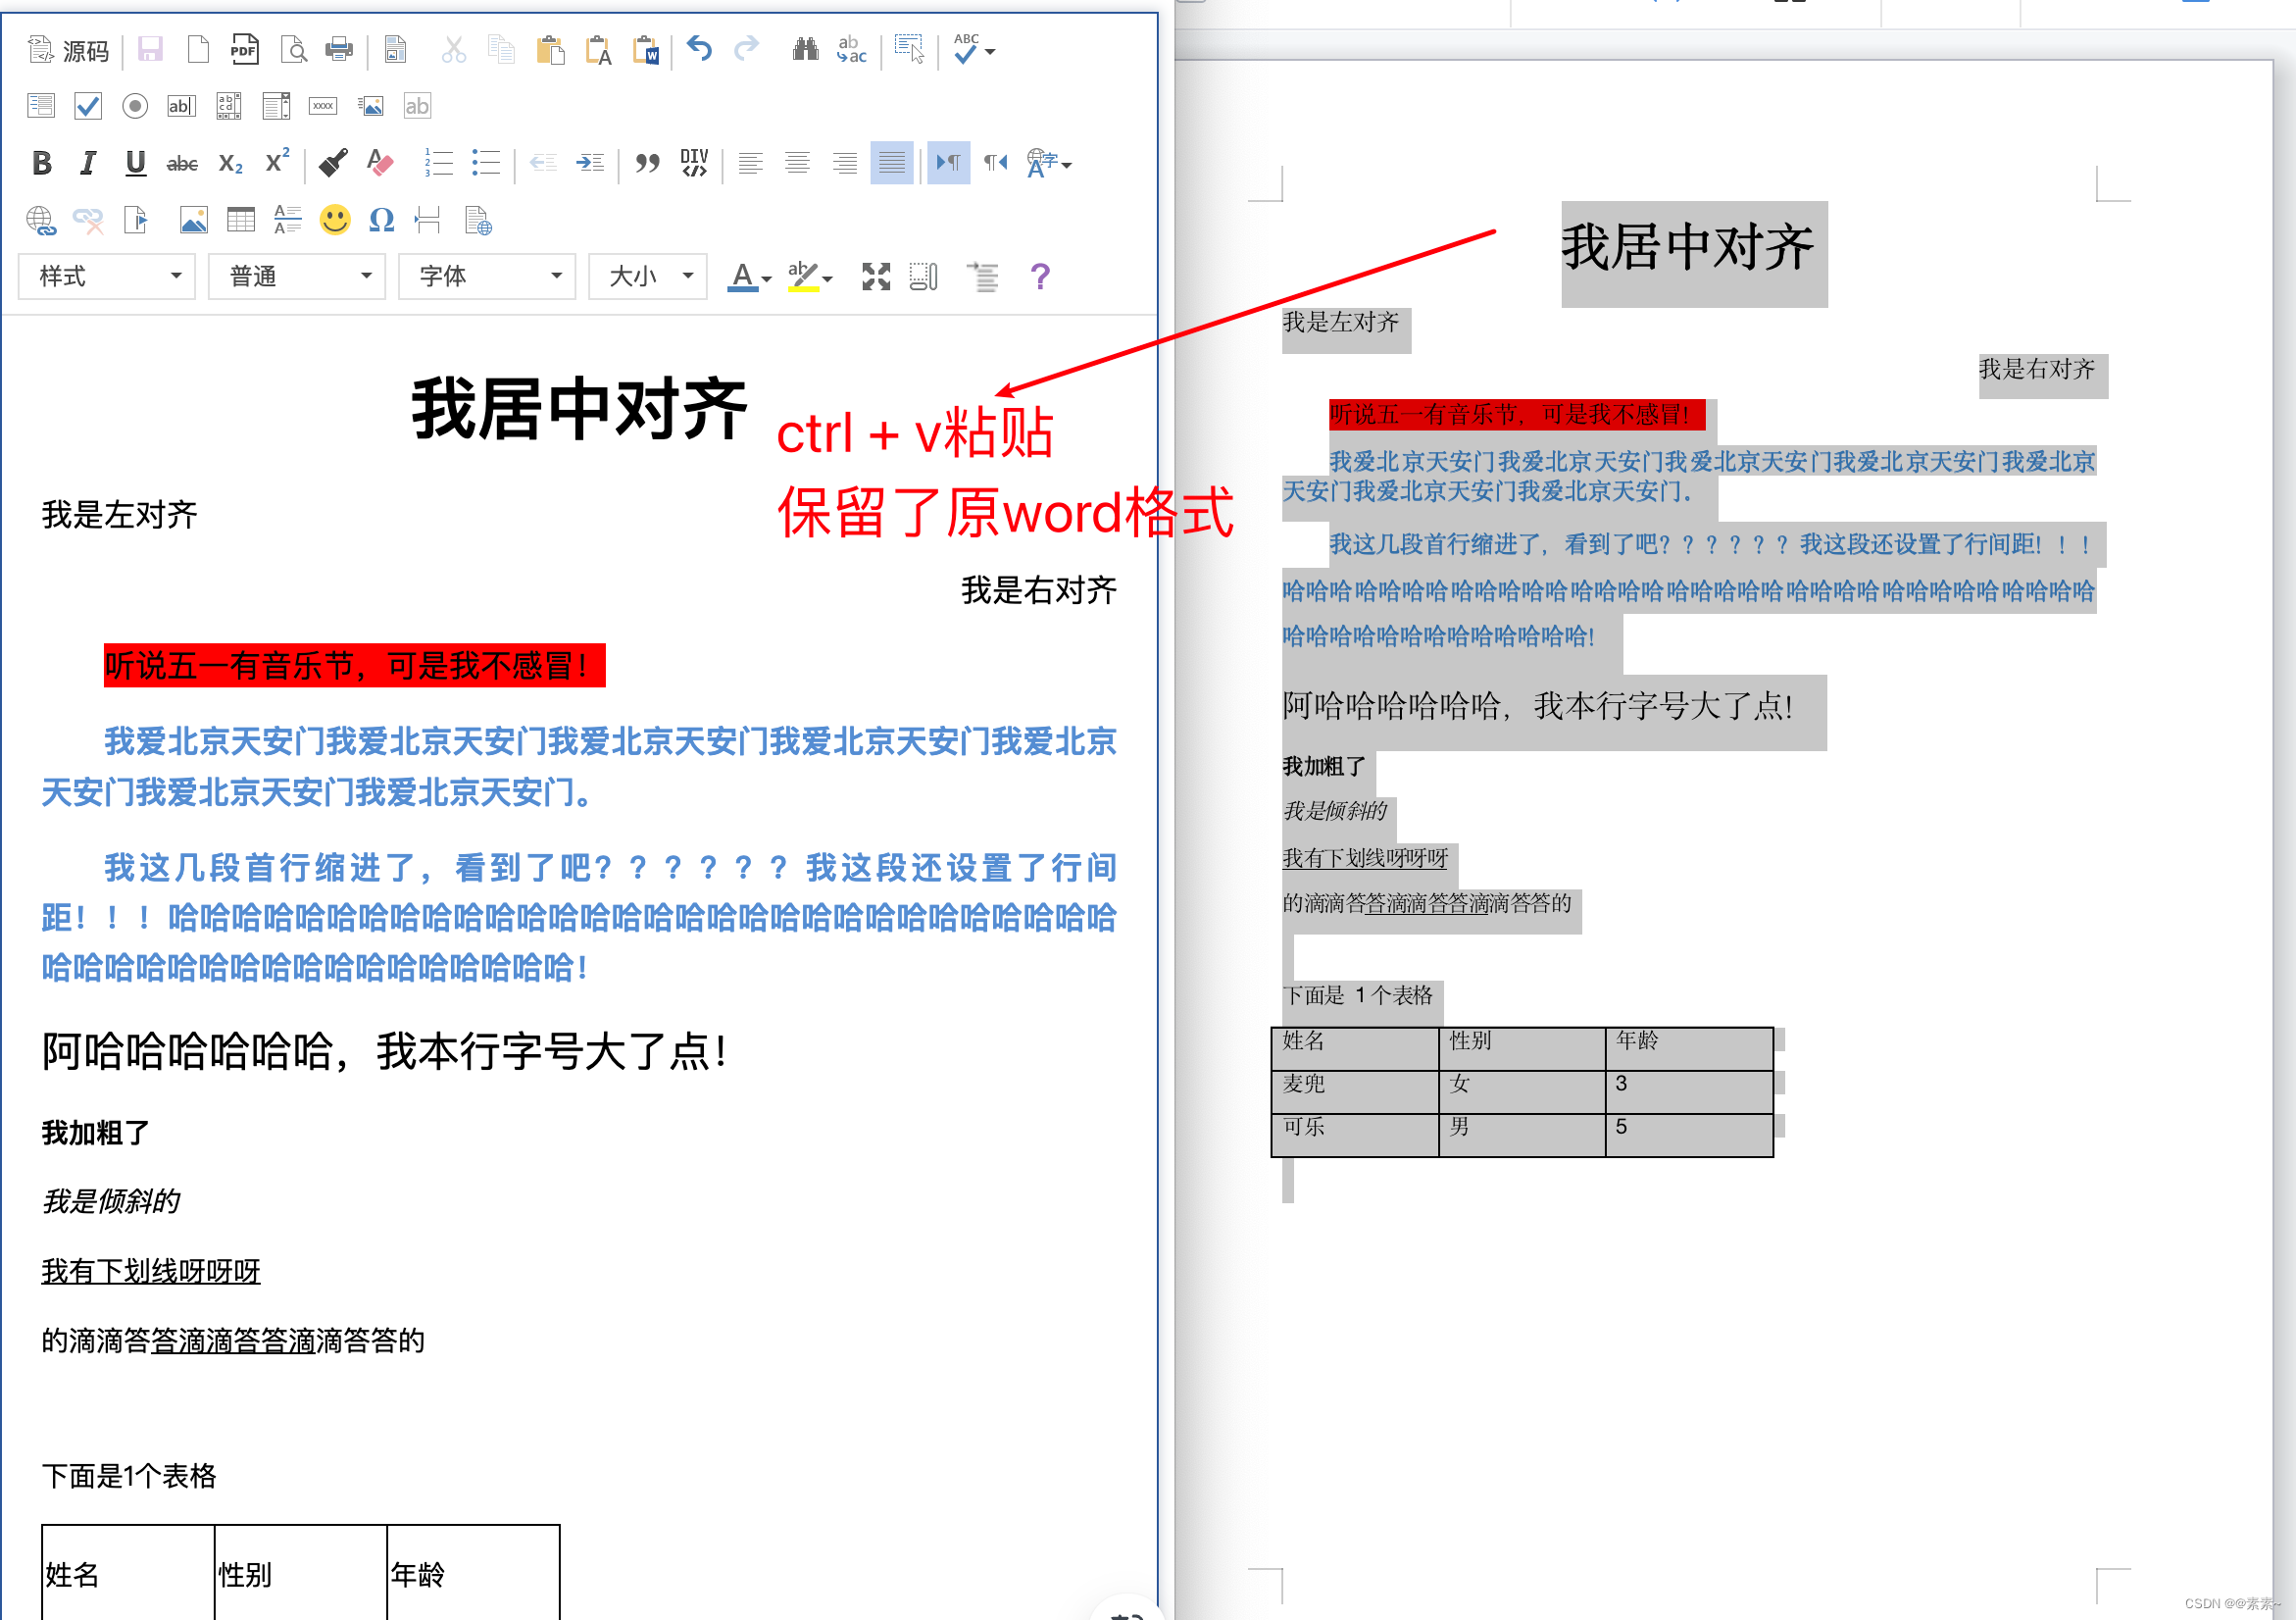This screenshot has height=1620, width=2296.
Task: Click the Undo arrow icon
Action: coord(699,49)
